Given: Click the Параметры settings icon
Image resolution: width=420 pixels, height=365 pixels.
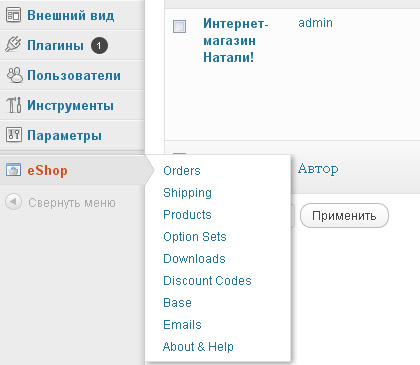Looking at the screenshot, I should pos(14,135).
